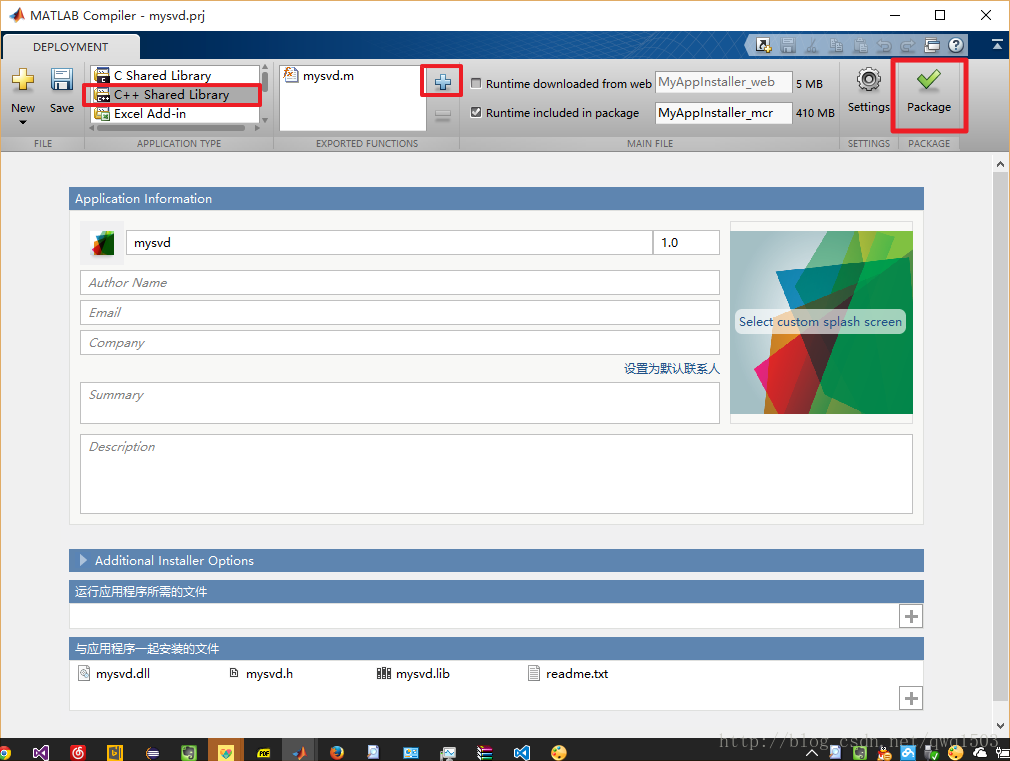Image resolution: width=1010 pixels, height=761 pixels.
Task: Click the switch windows icon
Action: click(931, 45)
